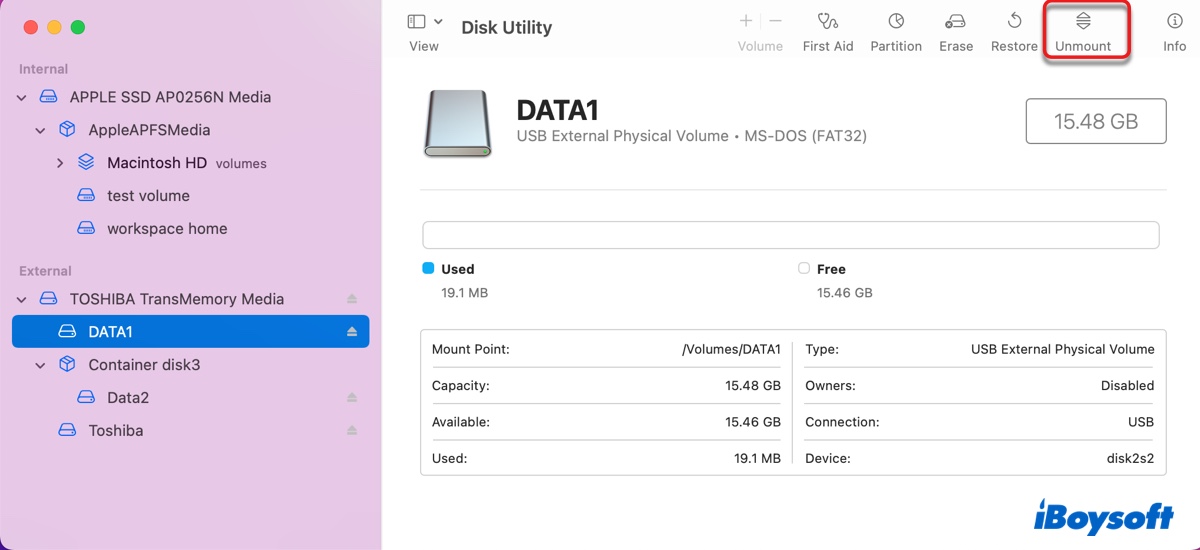1200x550 pixels.
Task: Click the minus volume button
Action: (775, 21)
